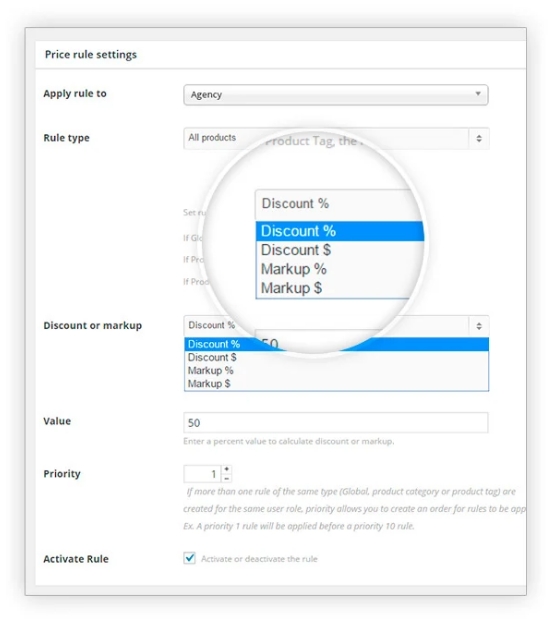Expand the Rule type All products select
Viewport: 556px width, 624px height.
click(x=336, y=138)
